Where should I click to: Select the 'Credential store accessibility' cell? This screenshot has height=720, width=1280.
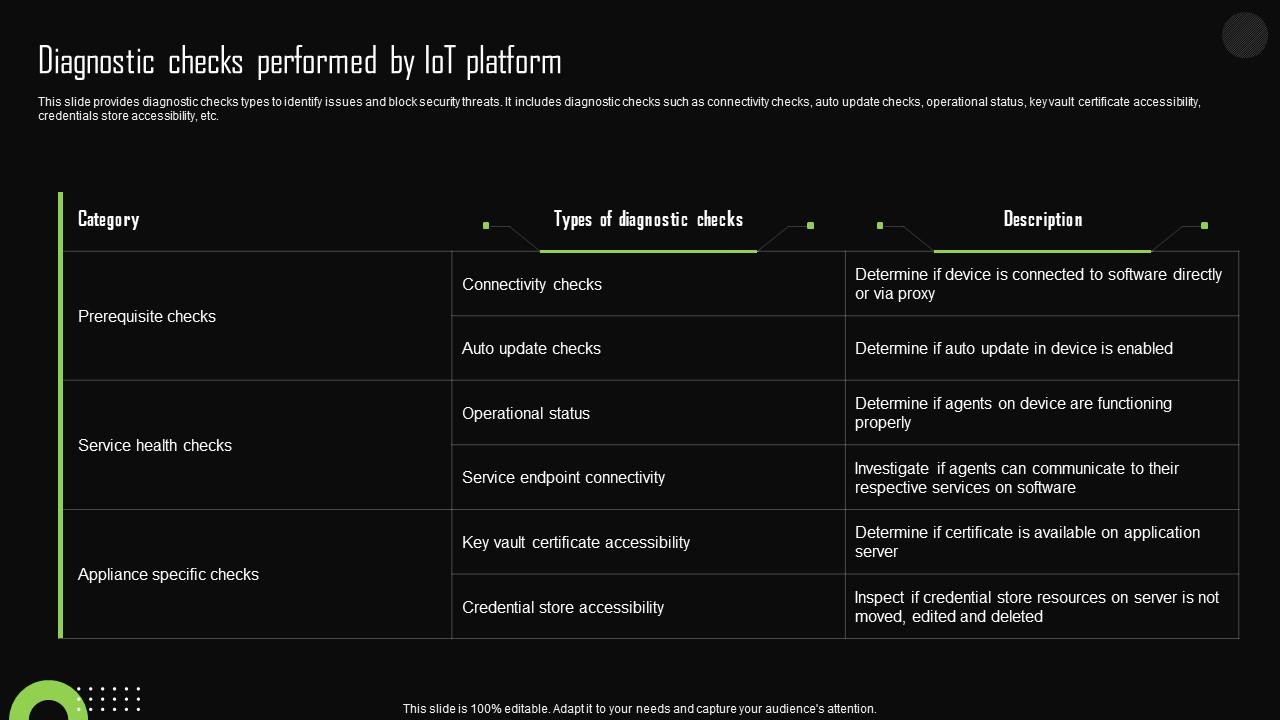(x=648, y=607)
